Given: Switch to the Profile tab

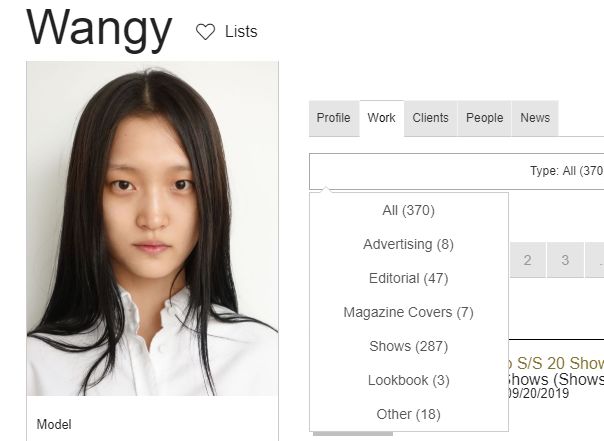Looking at the screenshot, I should click(x=334, y=118).
